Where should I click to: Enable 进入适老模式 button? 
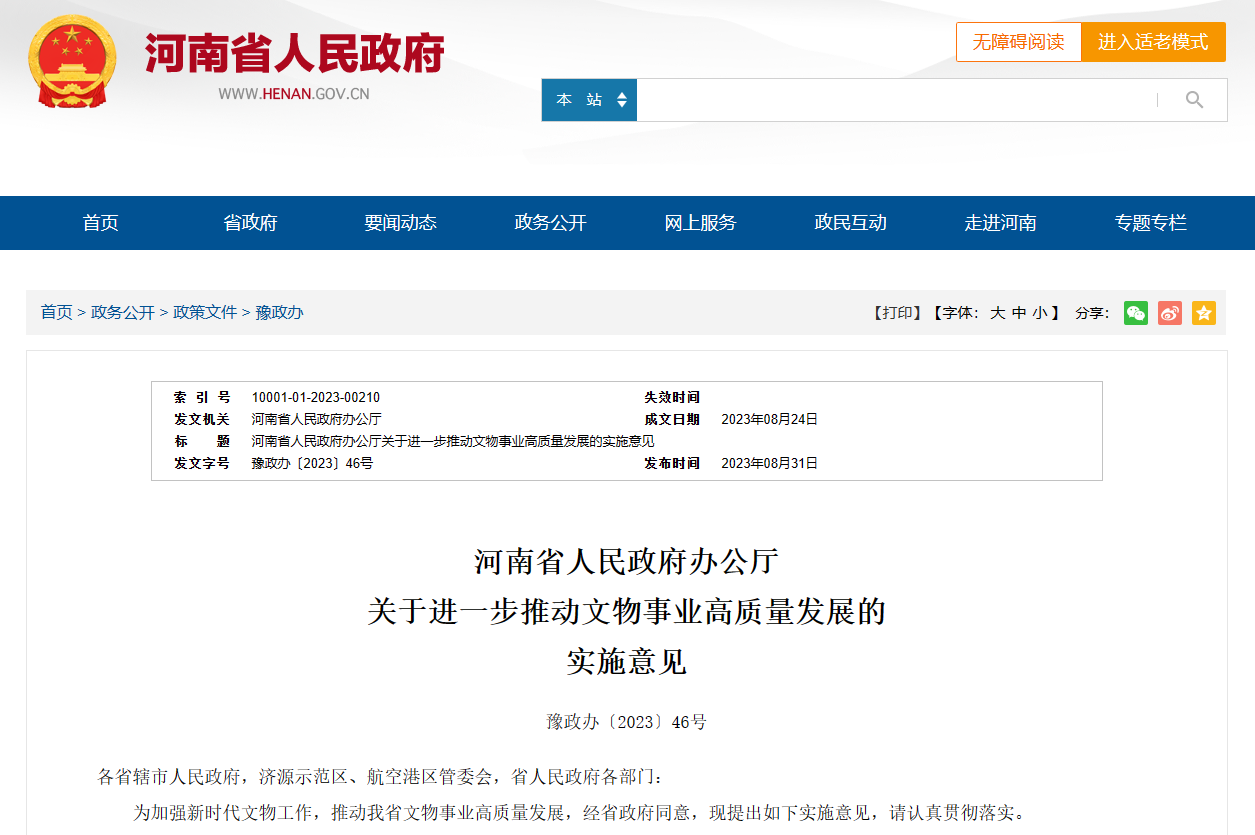tap(1153, 42)
